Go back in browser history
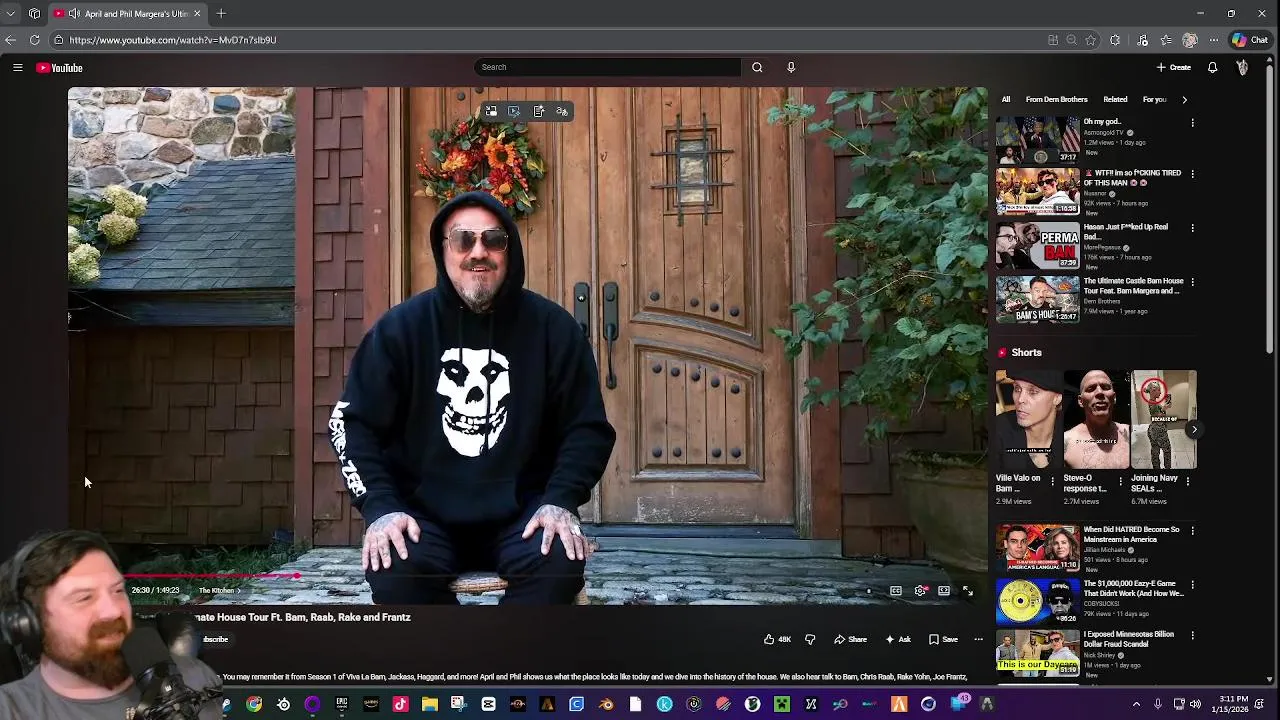1280x720 pixels. [10, 40]
